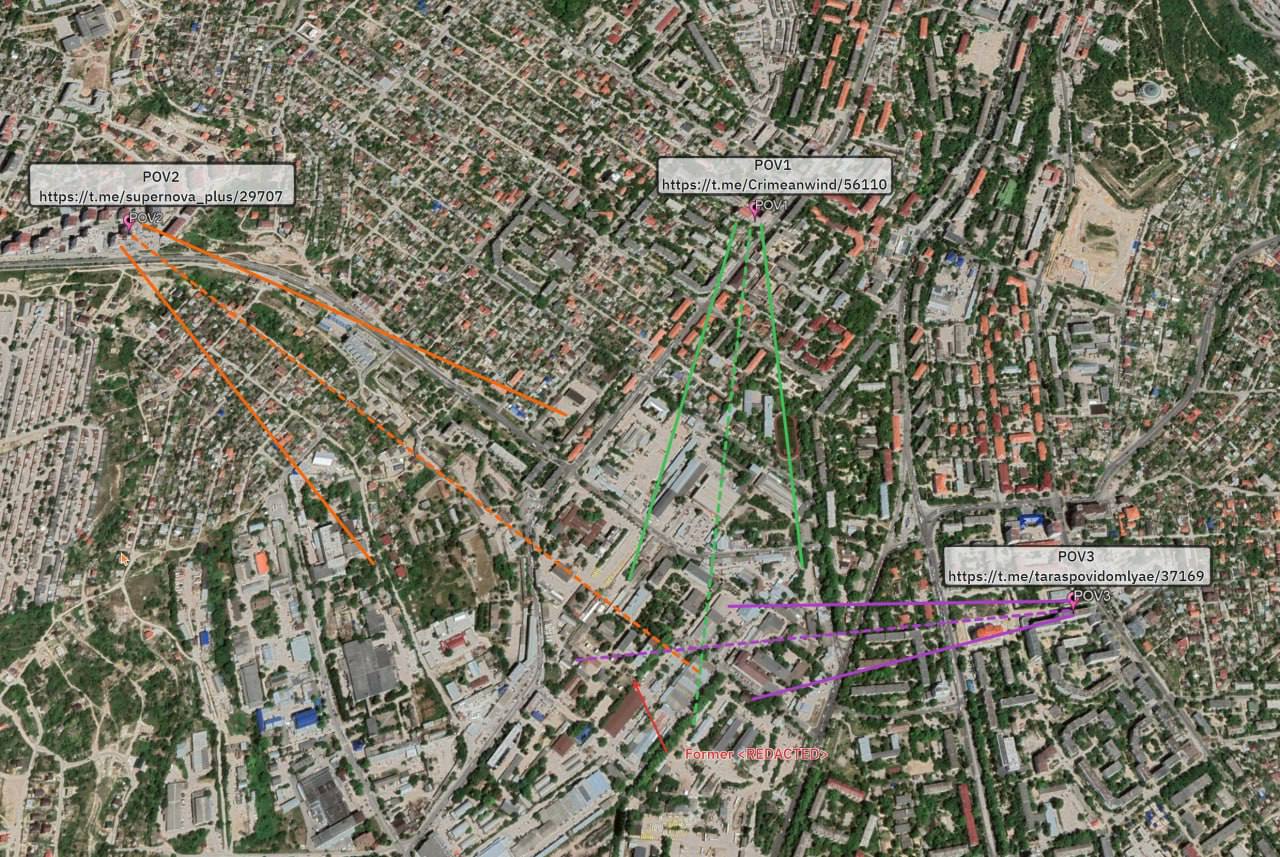Viewport: 1280px width, 857px height.
Task: Click the sandy construction site clearing
Action: click(1095, 235)
